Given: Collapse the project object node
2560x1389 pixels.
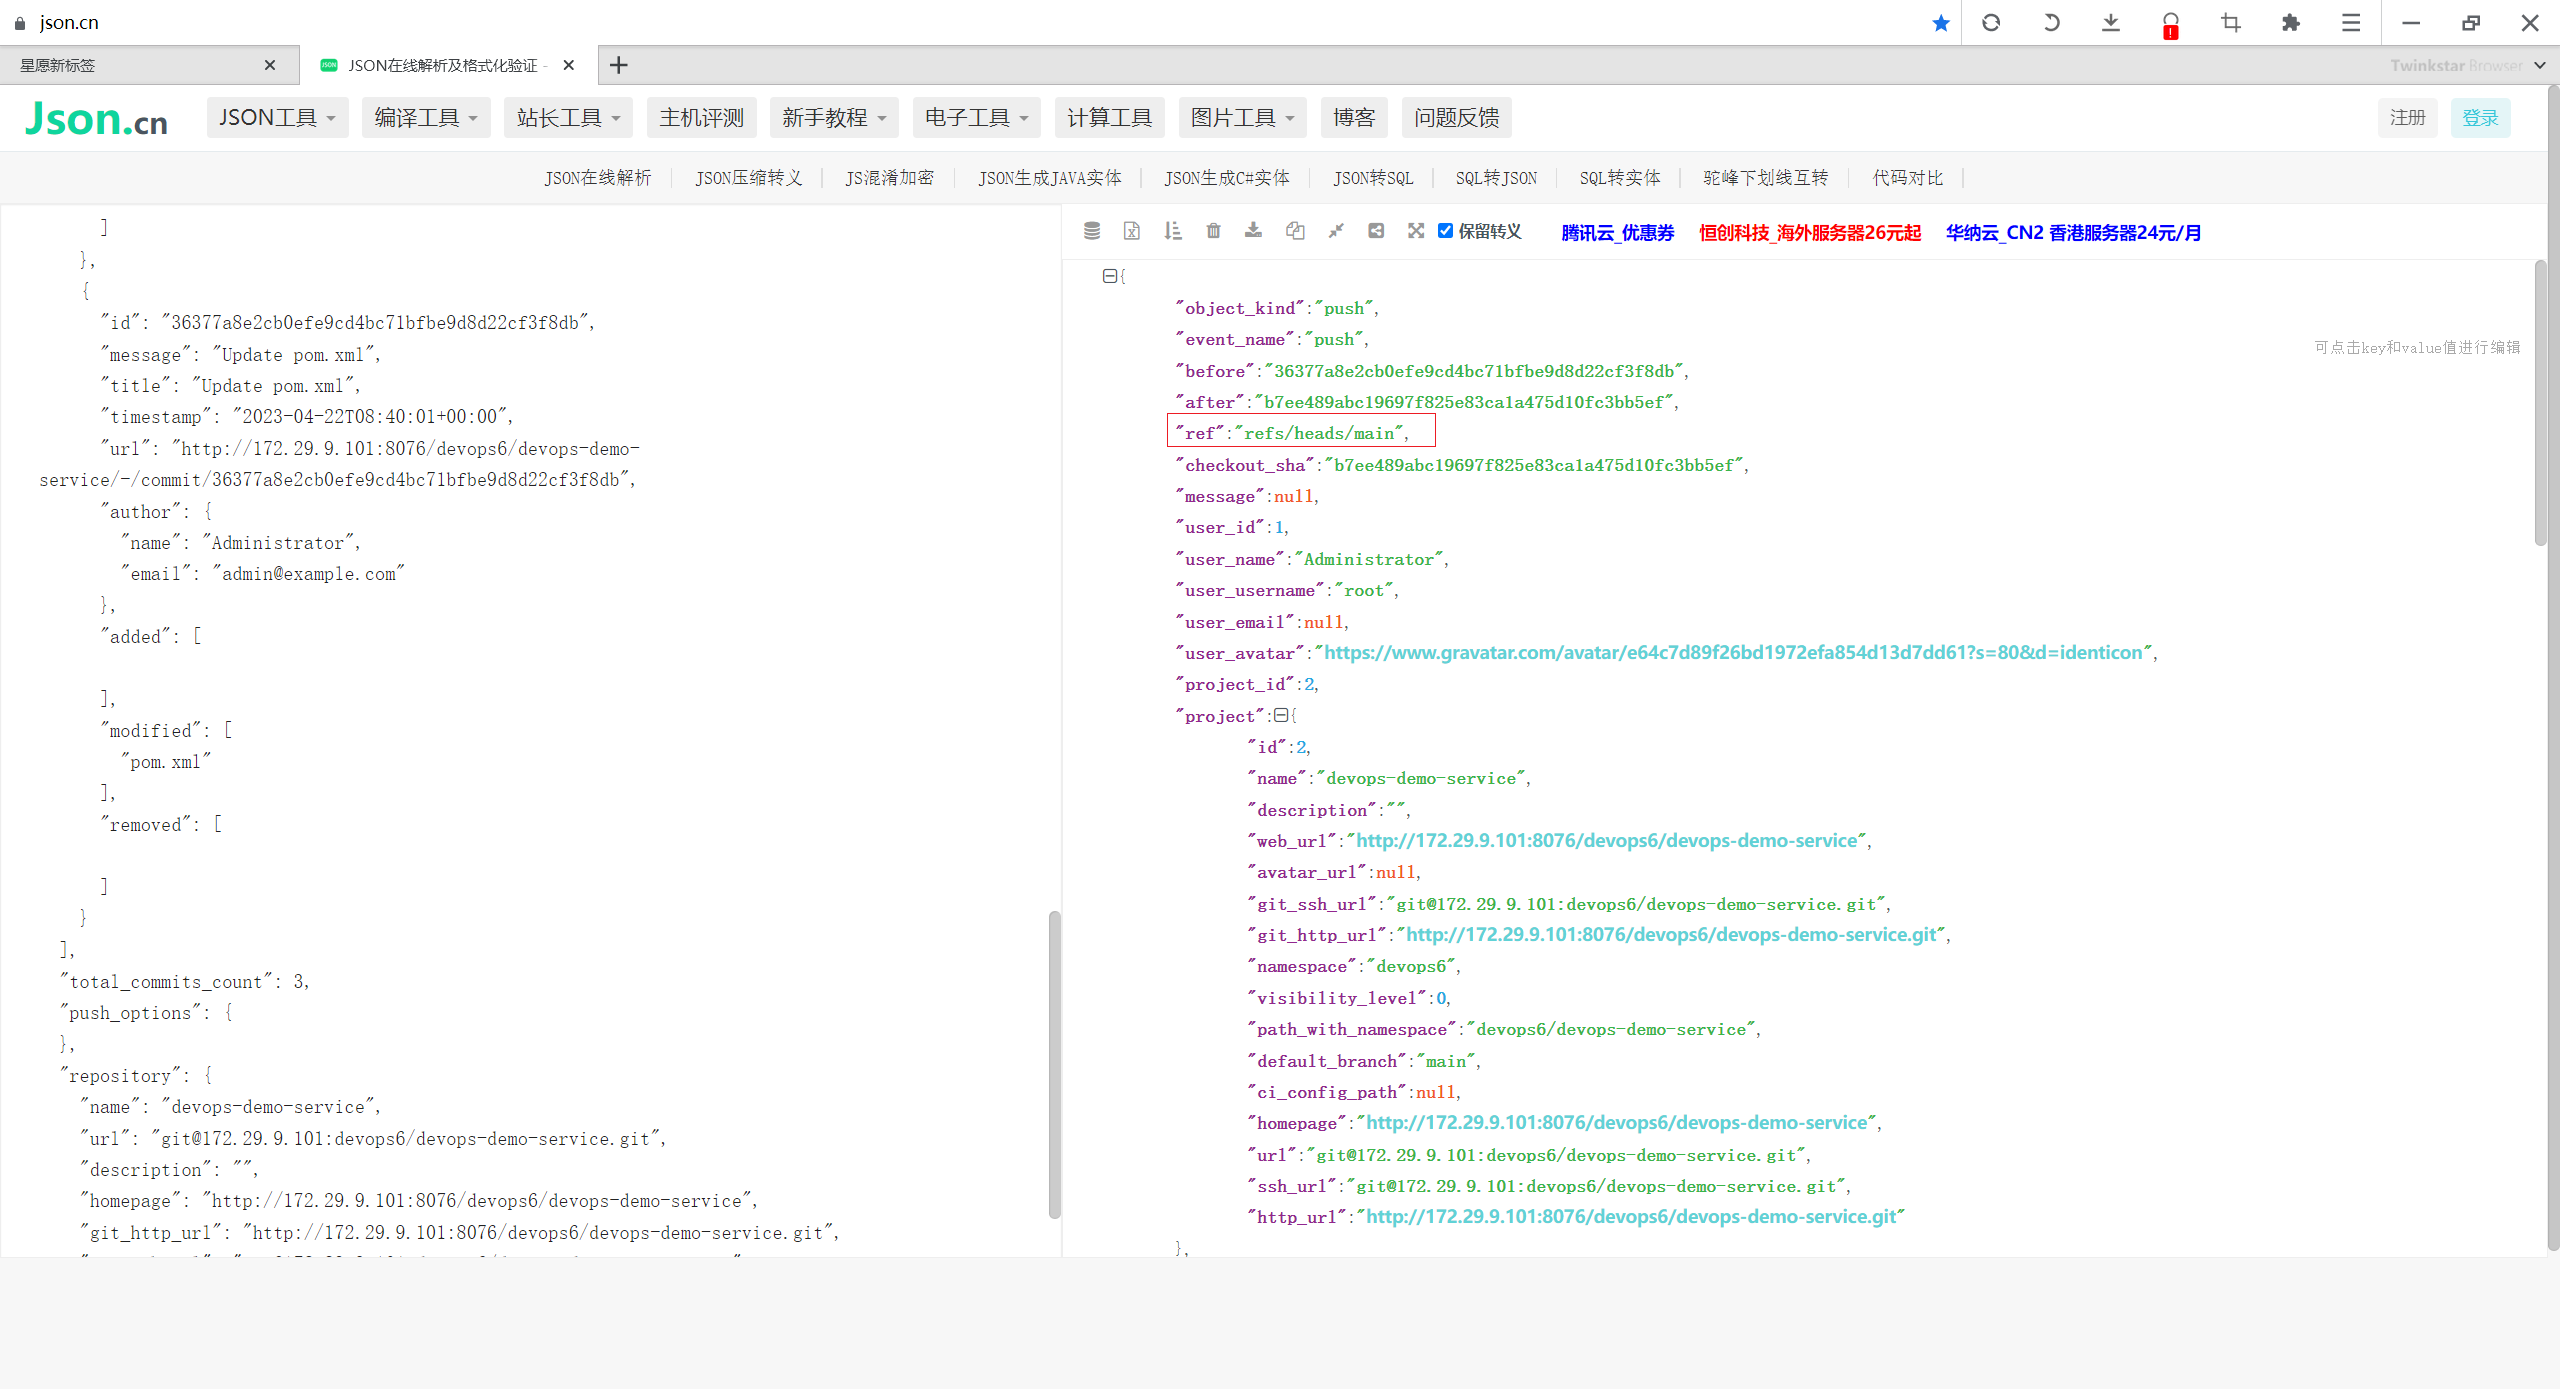Looking at the screenshot, I should click(1281, 716).
